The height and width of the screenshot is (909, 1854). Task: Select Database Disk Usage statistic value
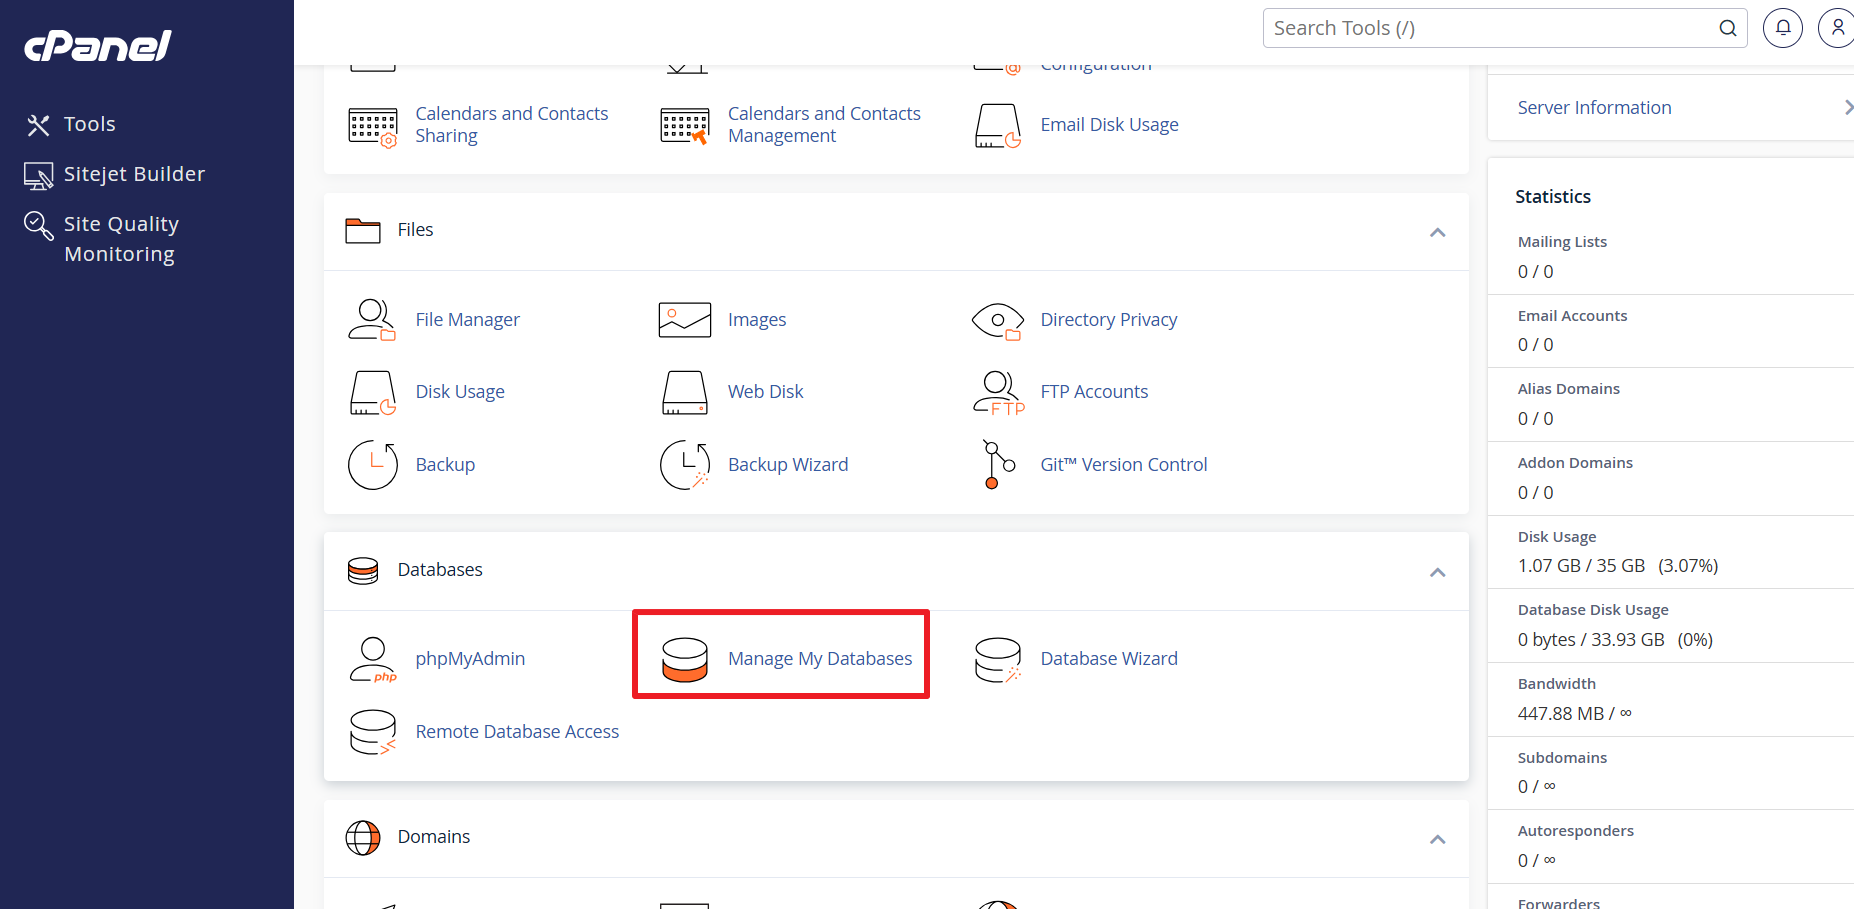[x=1615, y=640]
